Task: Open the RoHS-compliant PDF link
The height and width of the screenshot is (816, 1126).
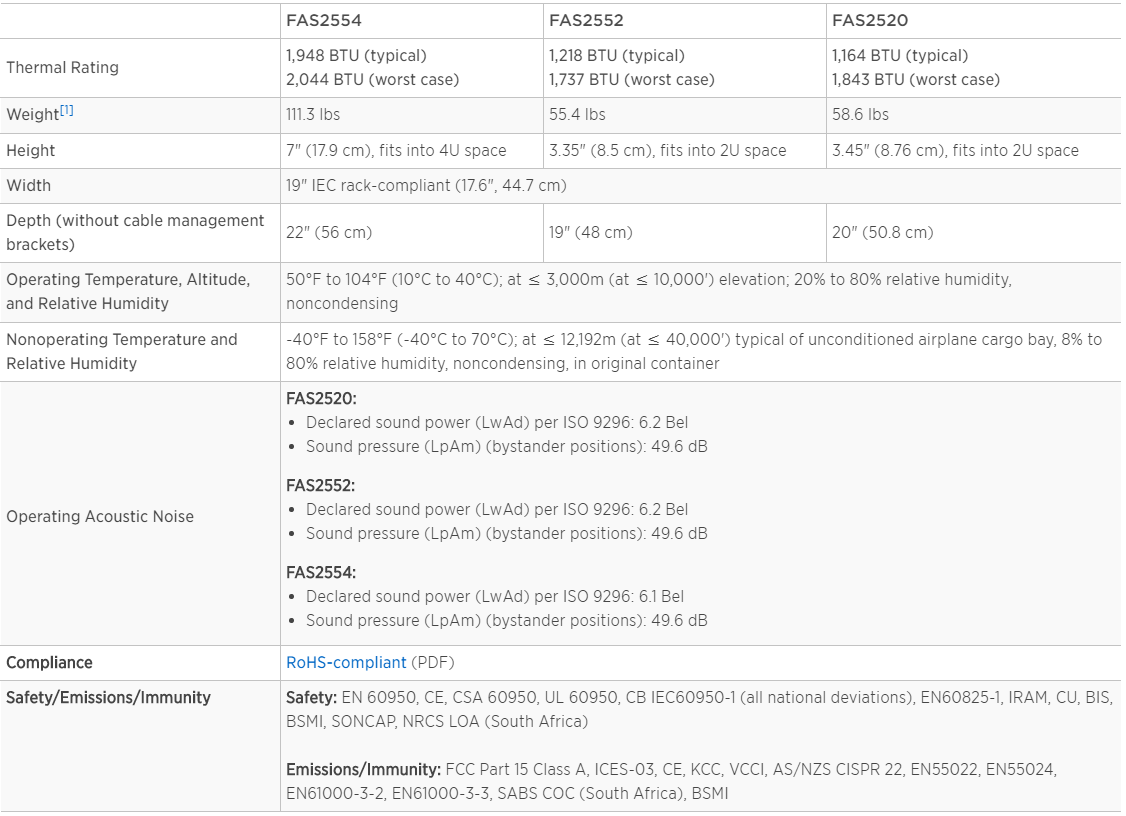Action: click(x=346, y=662)
